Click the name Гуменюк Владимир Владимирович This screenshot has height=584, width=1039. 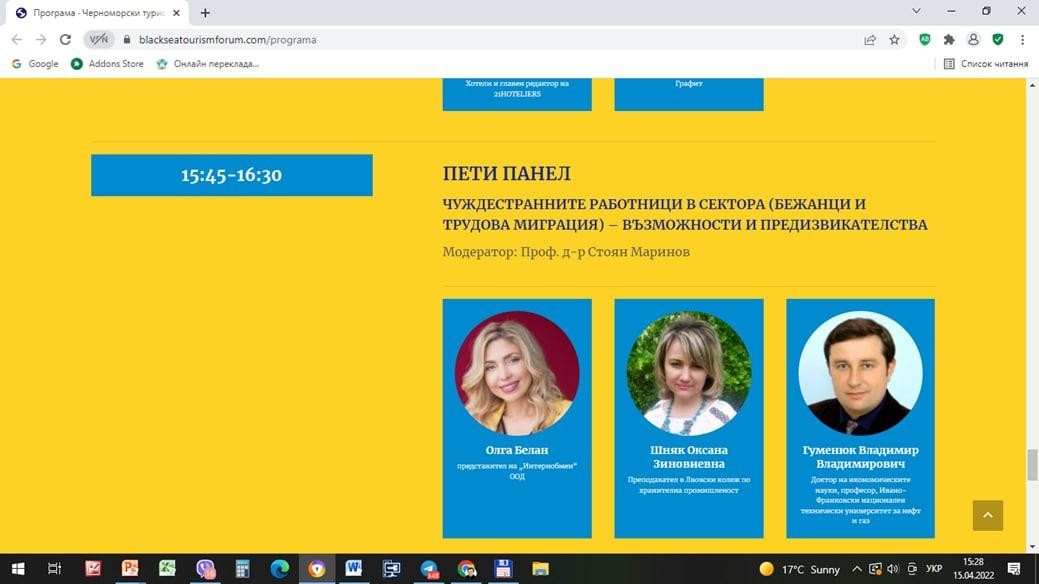coord(860,457)
